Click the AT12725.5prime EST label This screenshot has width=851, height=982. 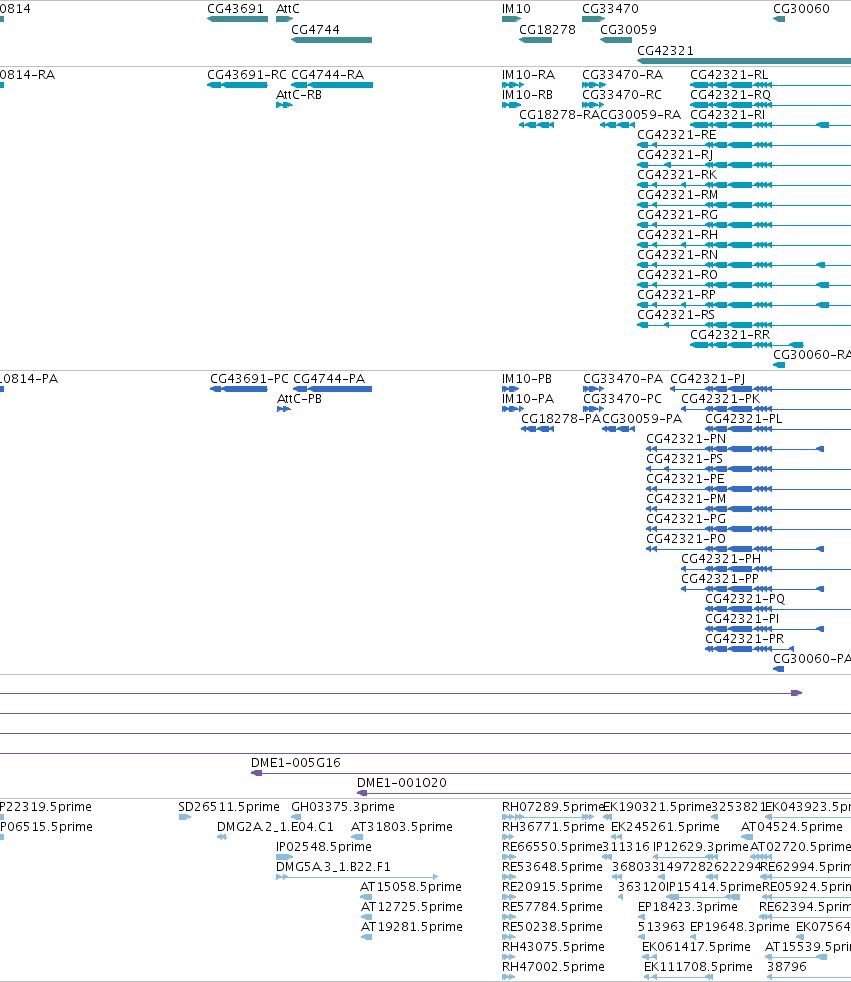412,907
